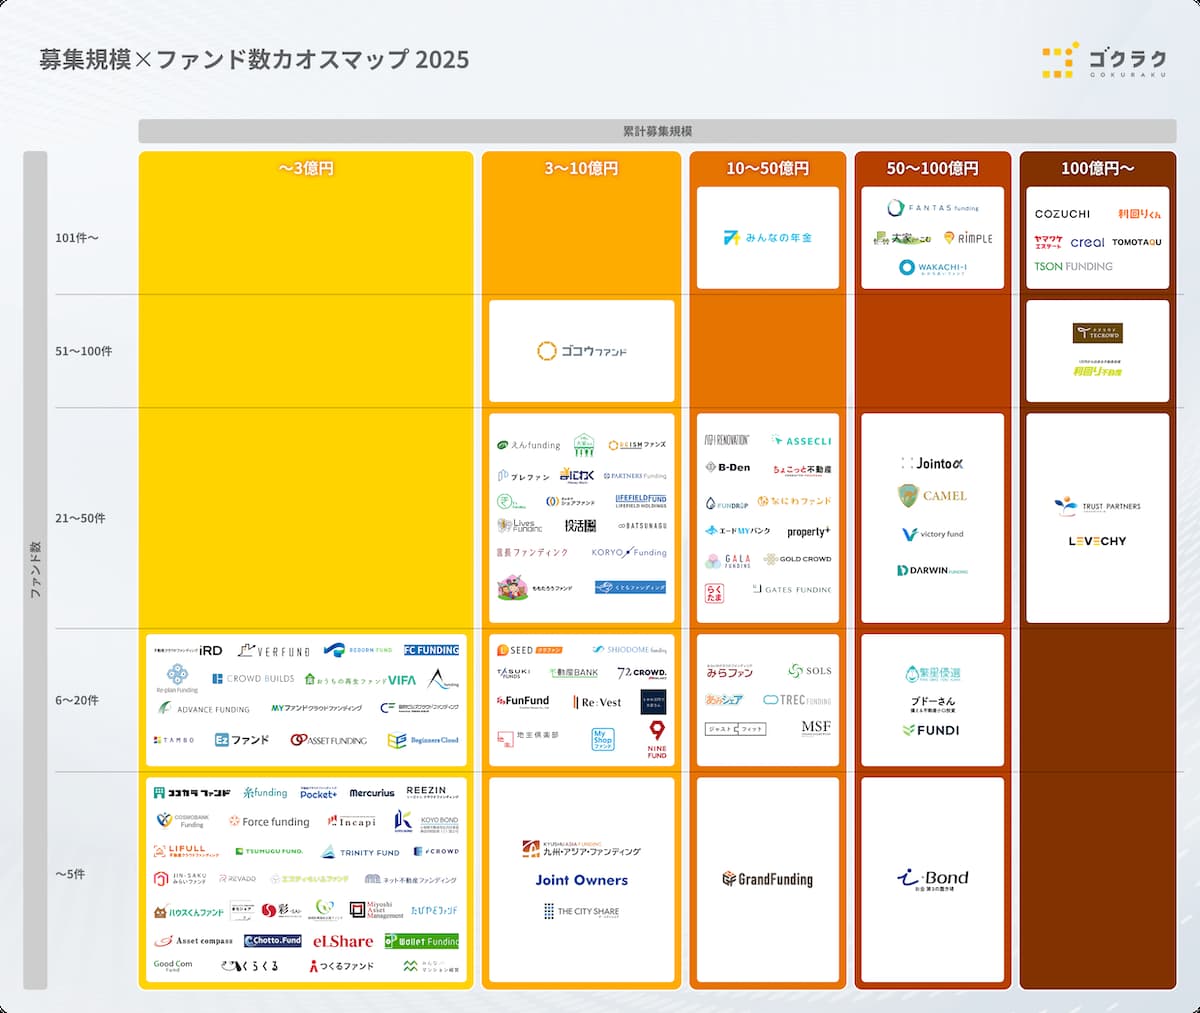Open the victory fund logo
The image size is (1200, 1013).
click(933, 534)
